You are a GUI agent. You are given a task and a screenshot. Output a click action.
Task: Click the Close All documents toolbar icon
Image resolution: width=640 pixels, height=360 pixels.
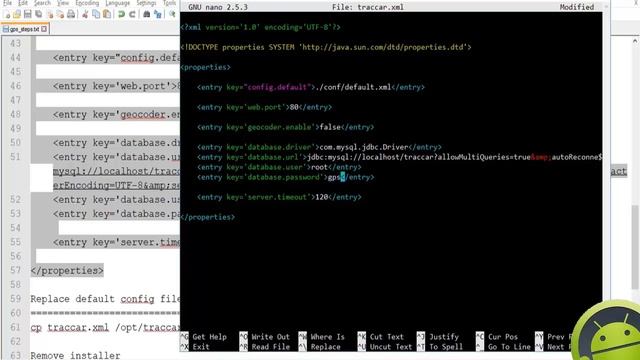(x=60, y=14)
